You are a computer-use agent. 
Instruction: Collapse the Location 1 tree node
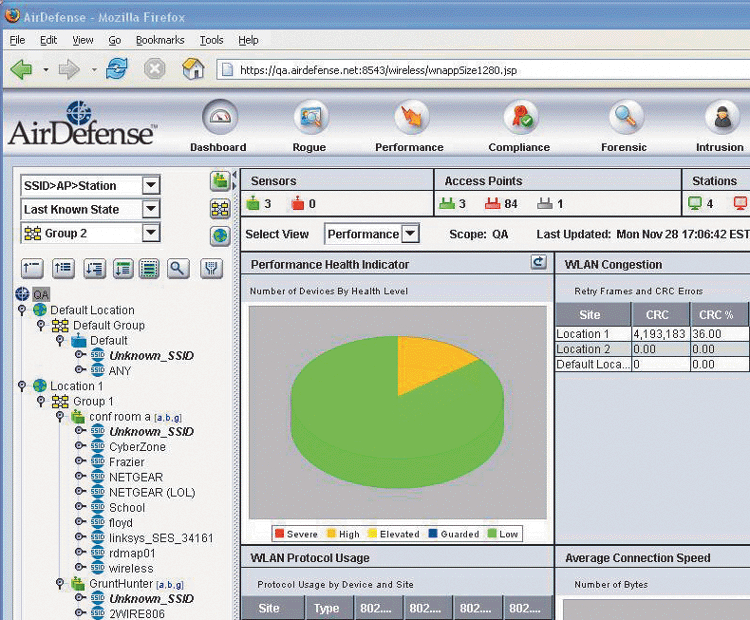tap(22, 386)
